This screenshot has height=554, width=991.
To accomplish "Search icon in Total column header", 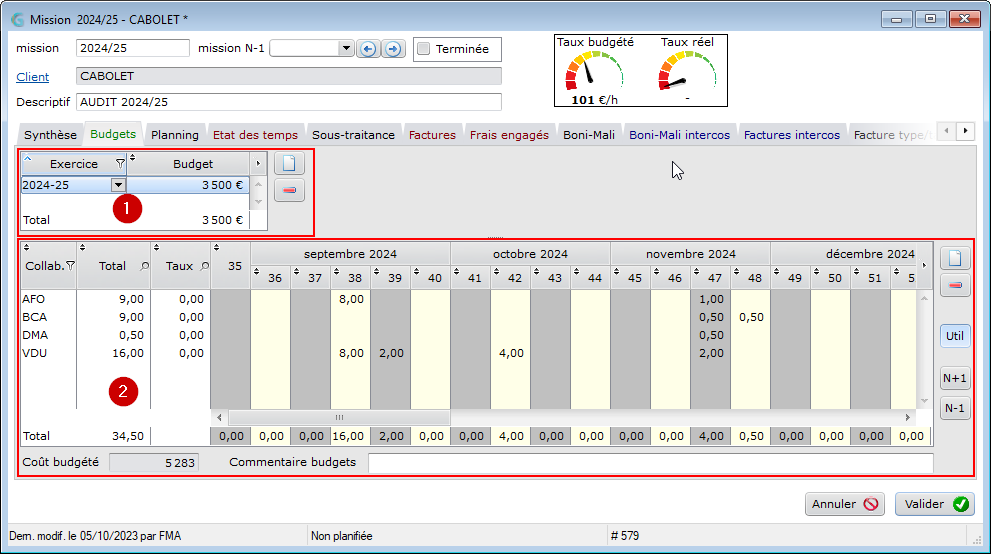I will pos(144,267).
